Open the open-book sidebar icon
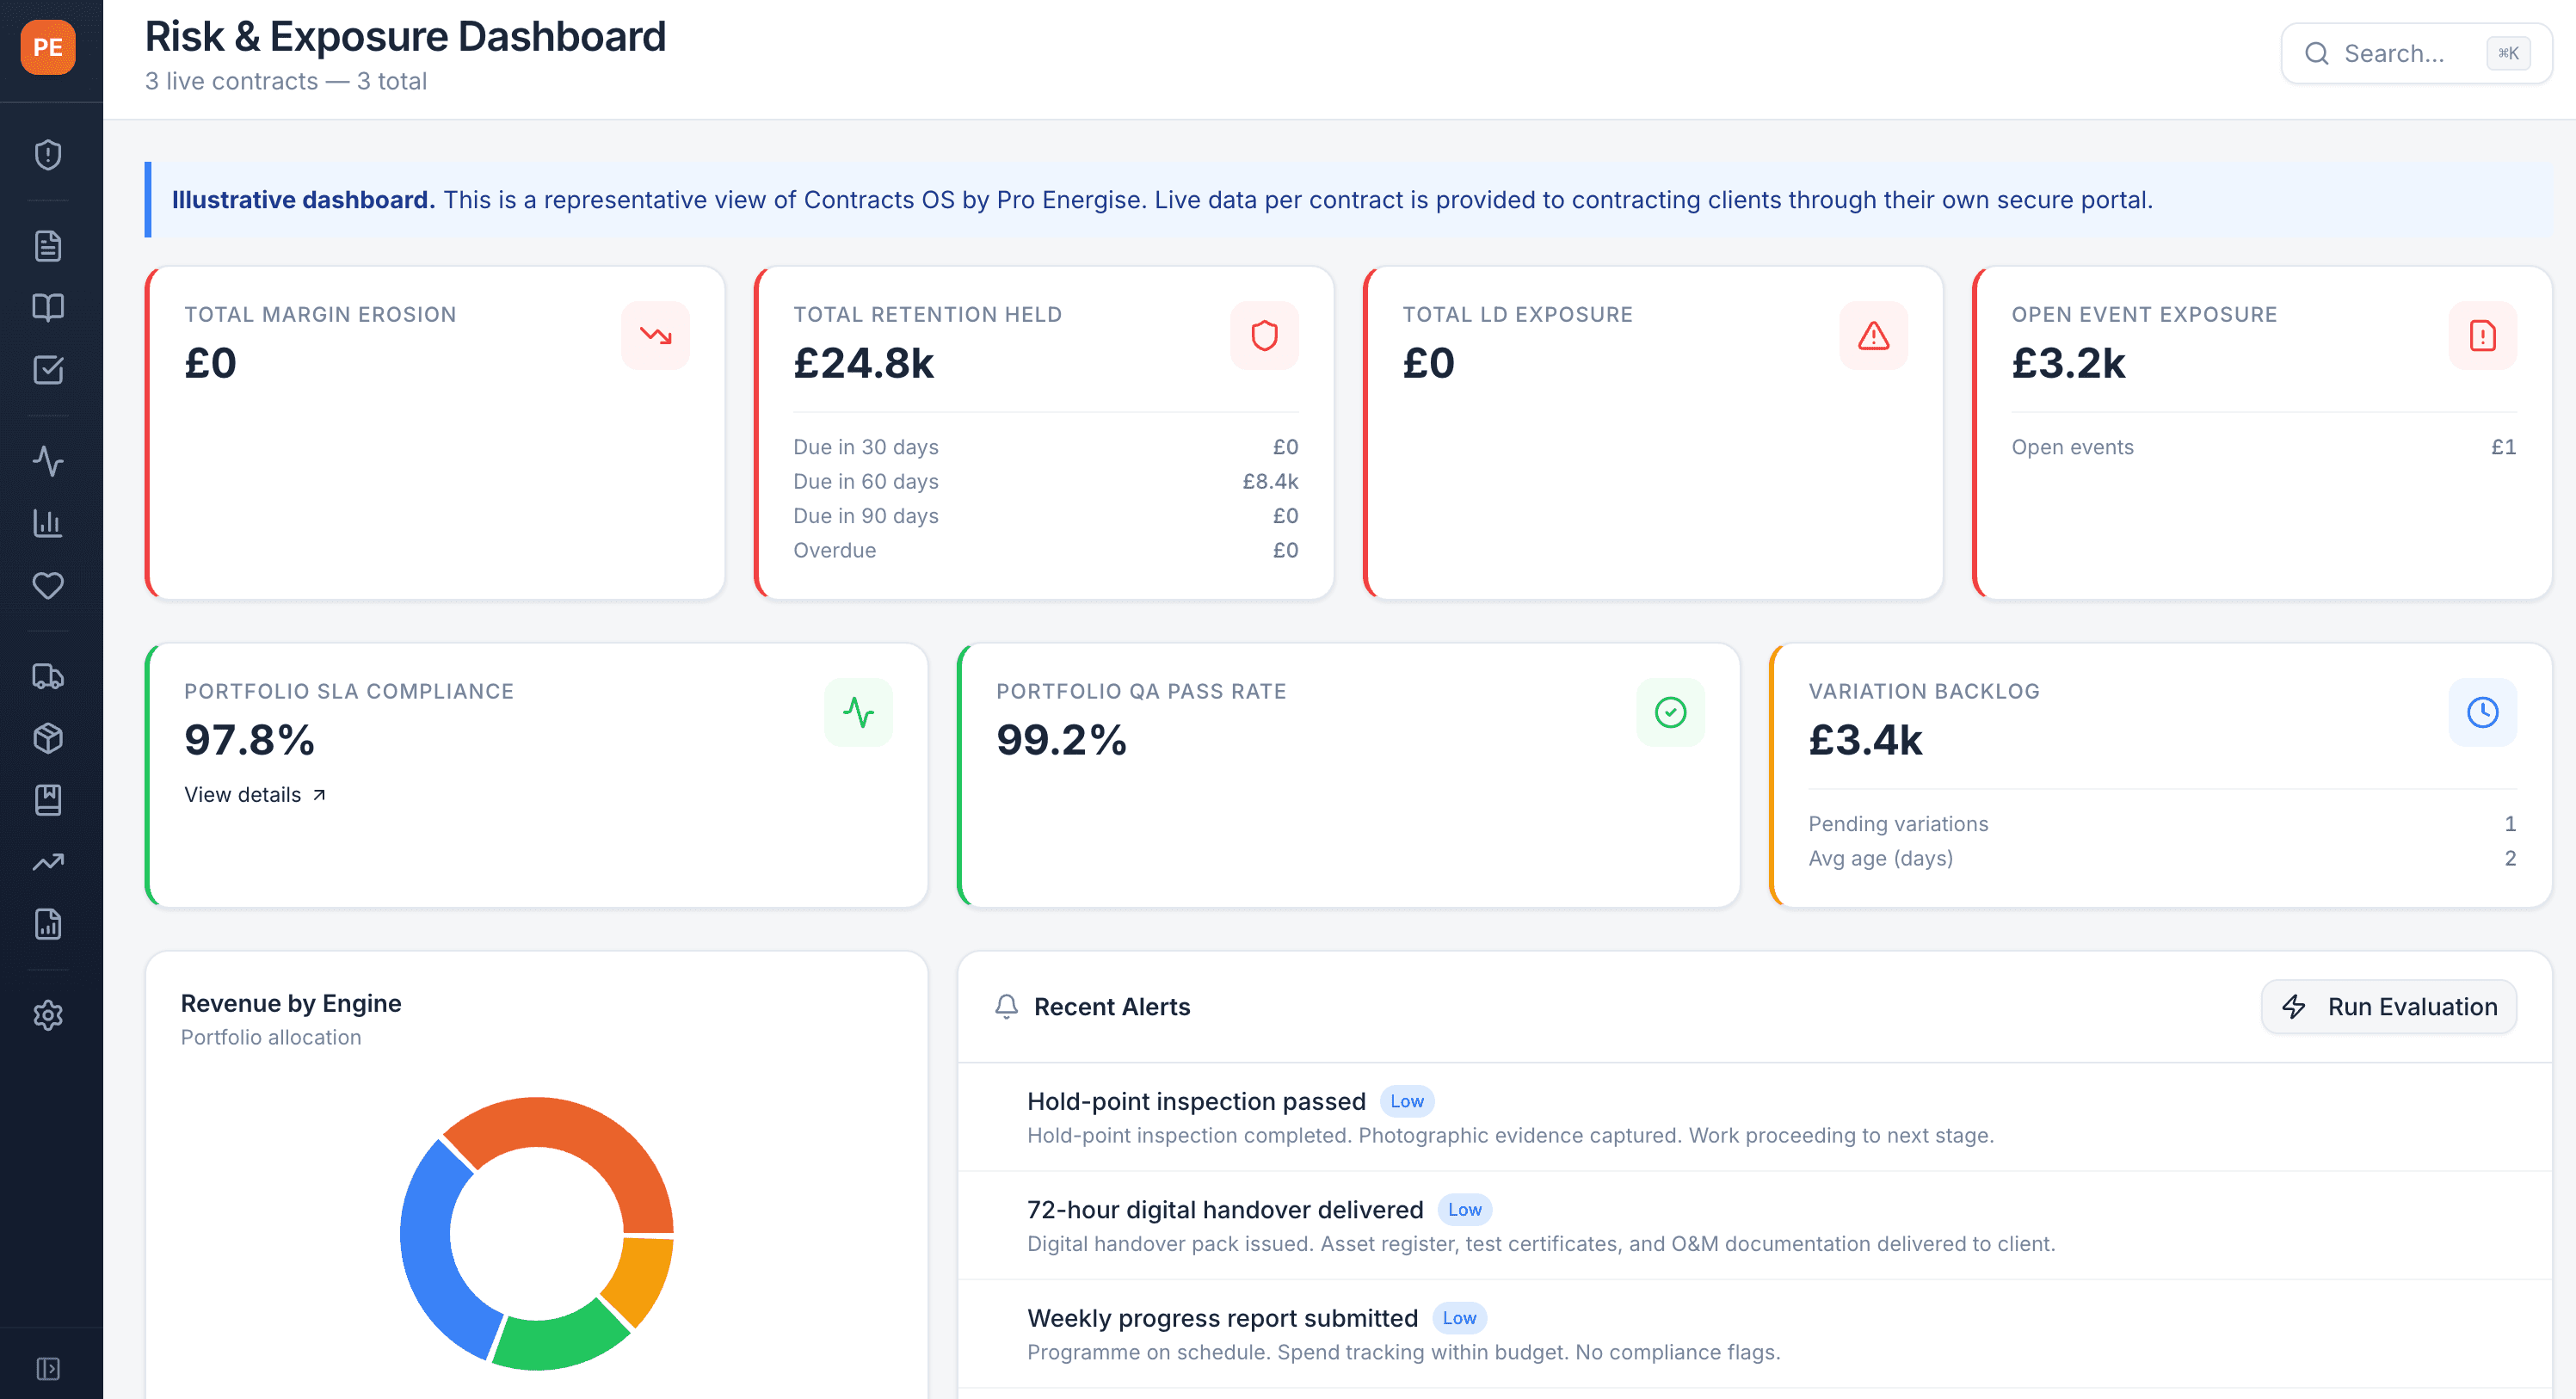This screenshot has height=1399, width=2576. click(48, 308)
